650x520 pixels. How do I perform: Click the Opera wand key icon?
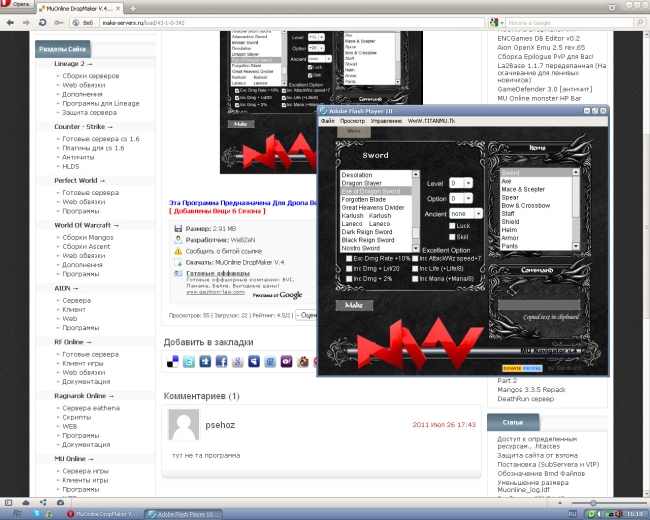(58, 22)
